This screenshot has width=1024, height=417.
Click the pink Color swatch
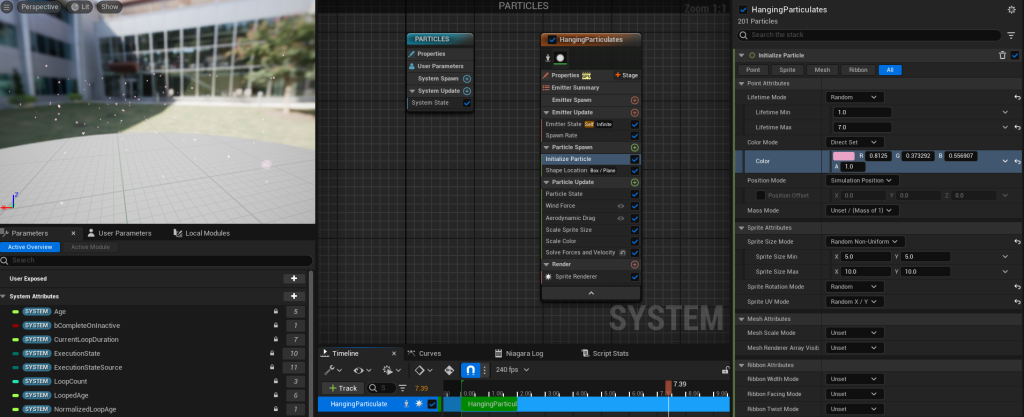pyautogui.click(x=843, y=157)
